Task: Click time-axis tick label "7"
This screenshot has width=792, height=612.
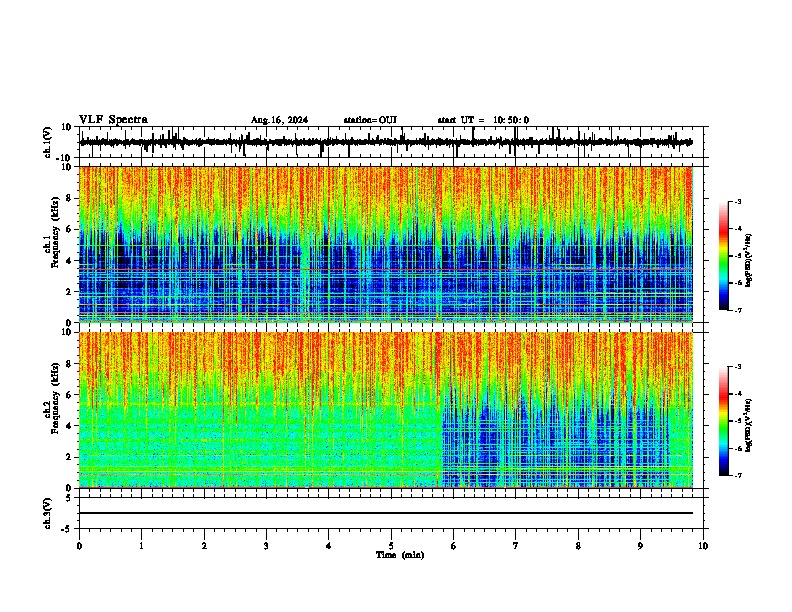Action: (x=516, y=546)
